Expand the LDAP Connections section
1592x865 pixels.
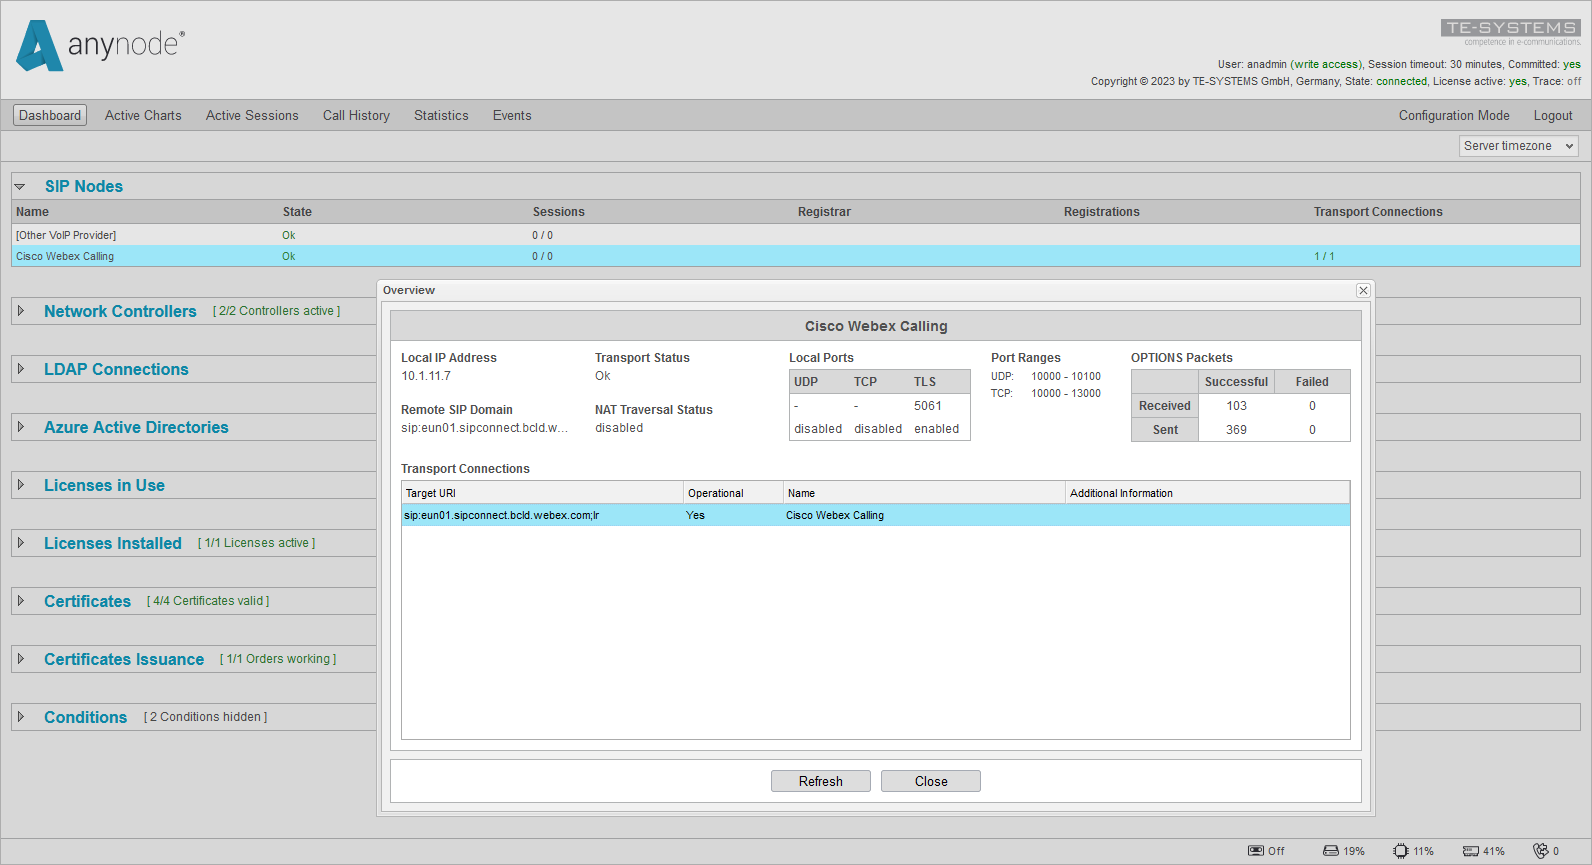pos(21,369)
